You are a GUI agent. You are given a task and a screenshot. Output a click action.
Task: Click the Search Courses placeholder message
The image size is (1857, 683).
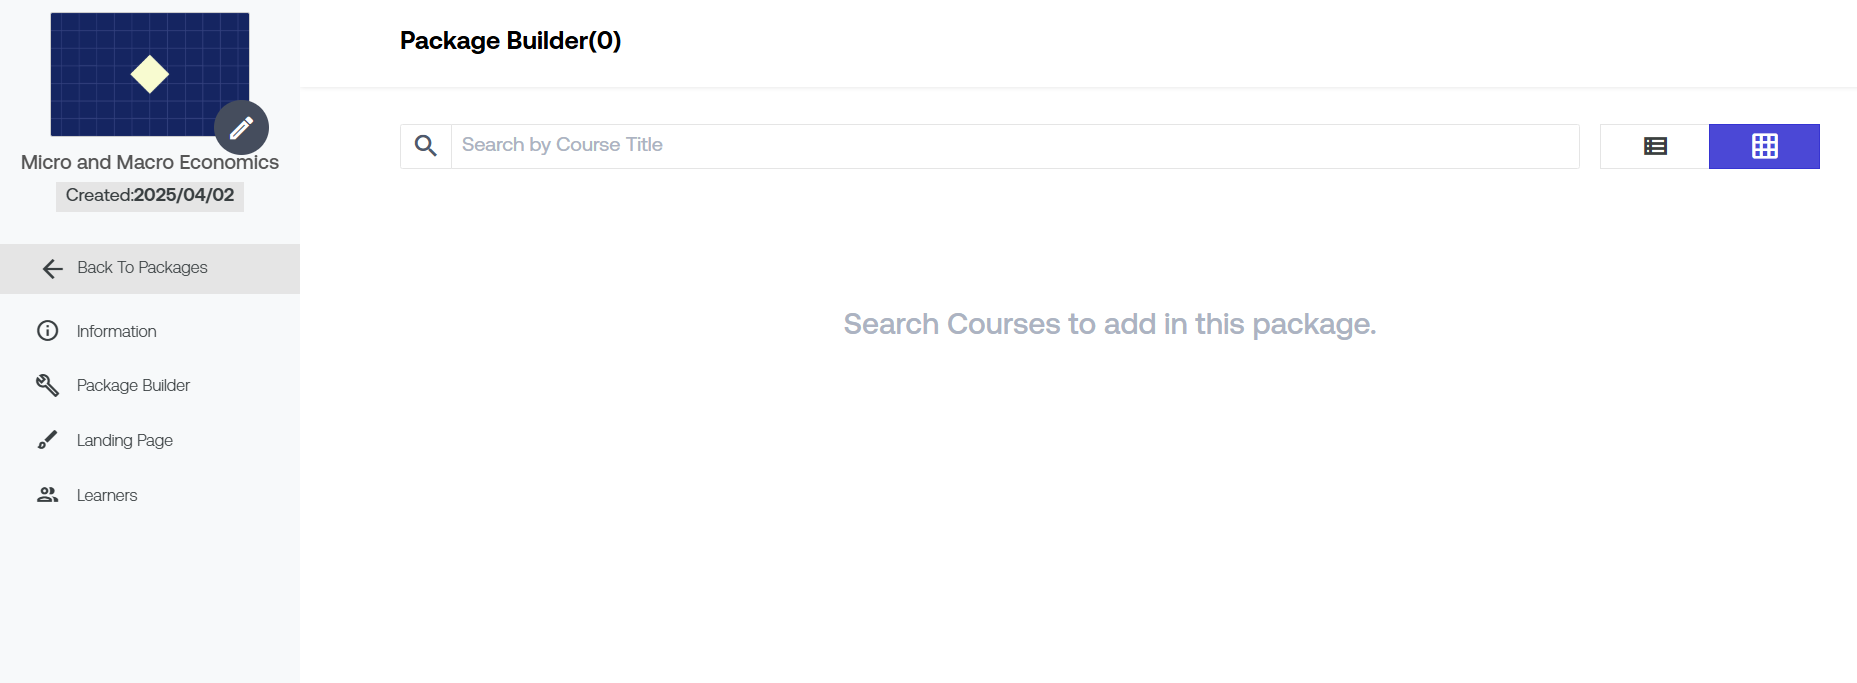pyautogui.click(x=1109, y=324)
